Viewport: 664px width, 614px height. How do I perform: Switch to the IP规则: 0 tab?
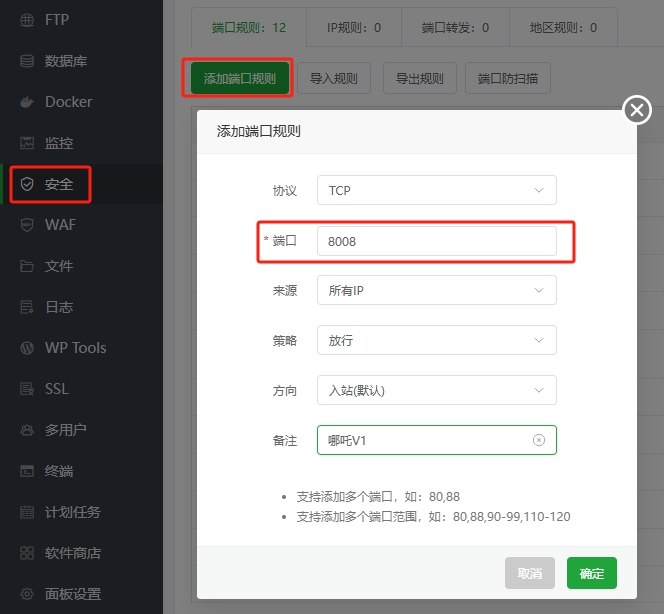(x=354, y=28)
